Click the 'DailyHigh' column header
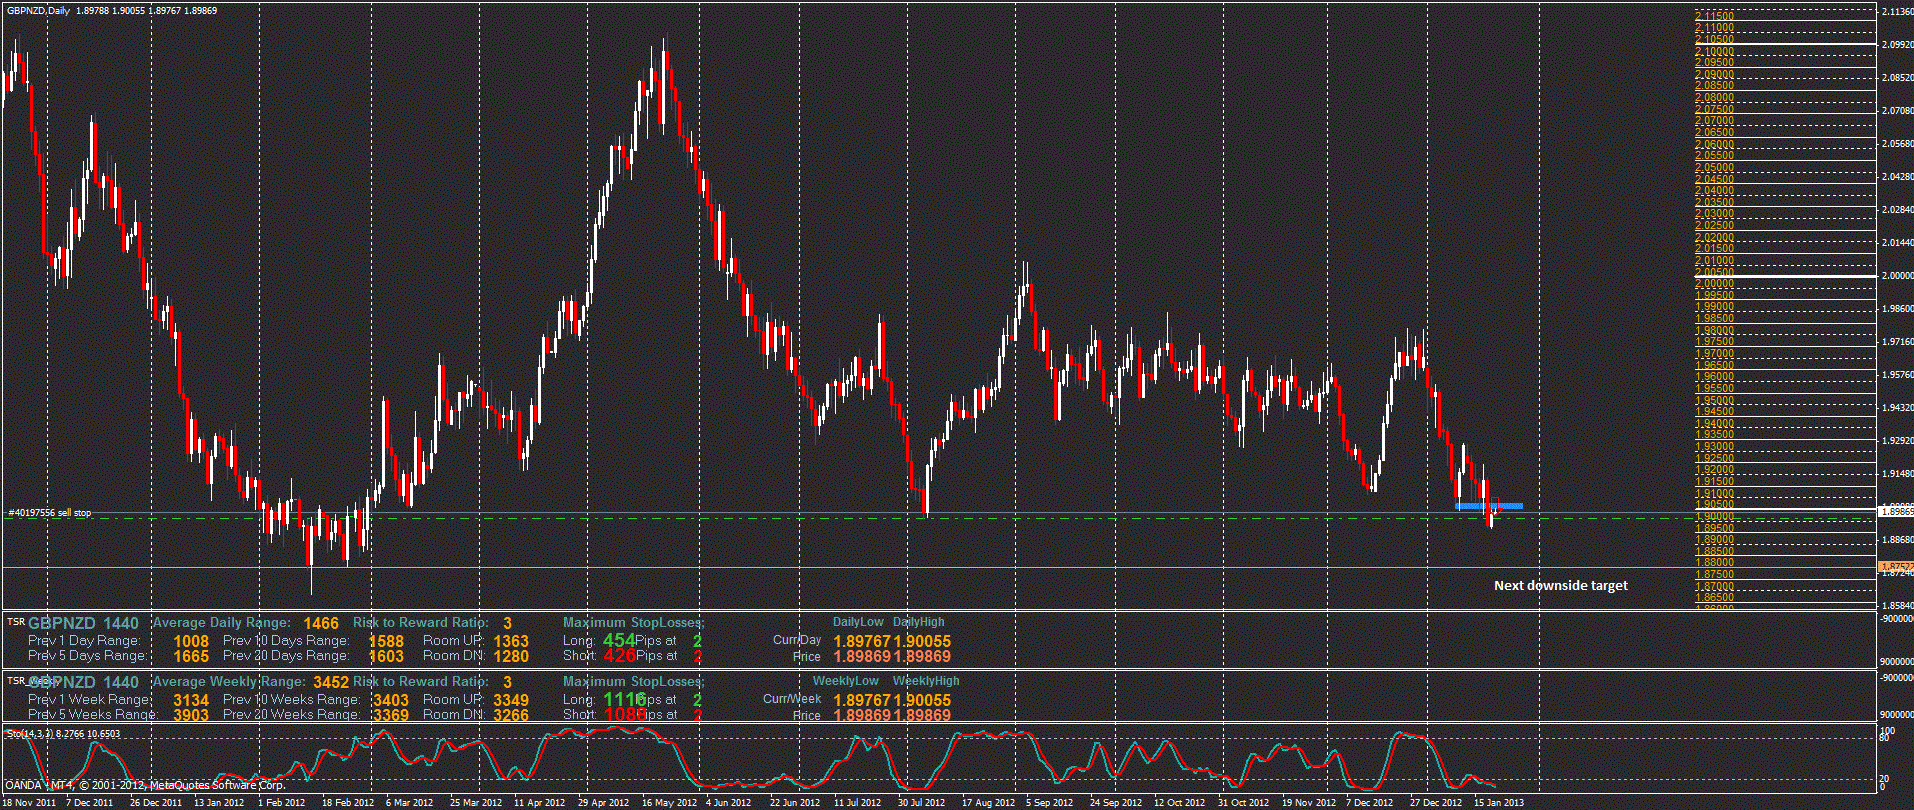 coord(918,622)
